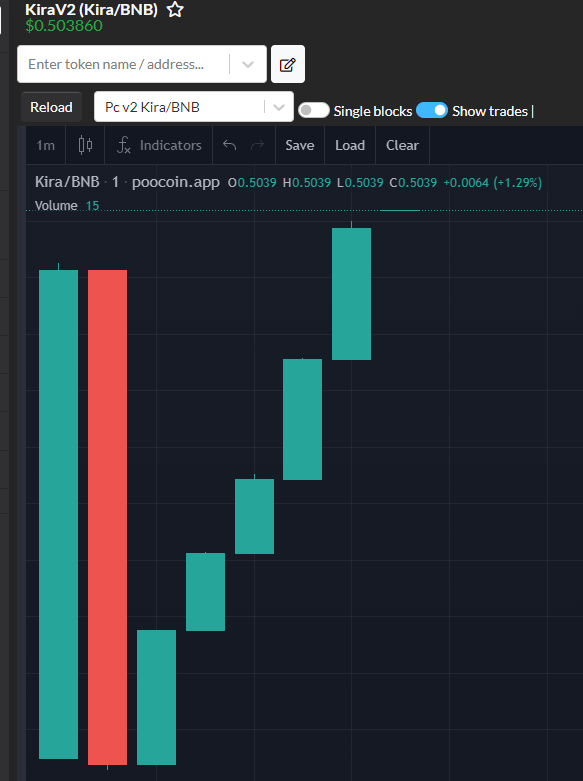Select the Volume 15 indicator label
The width and height of the screenshot is (583, 781).
pyautogui.click(x=67, y=206)
